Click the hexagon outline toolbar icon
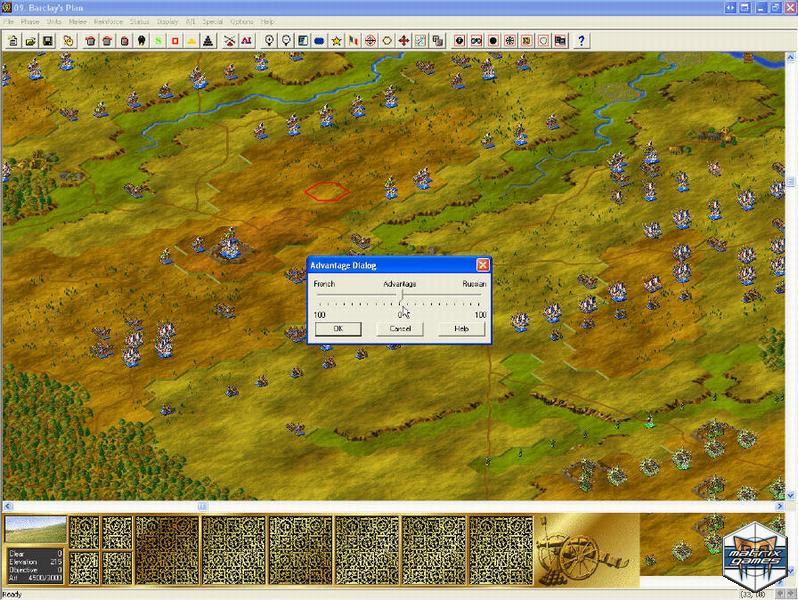 click(387, 41)
